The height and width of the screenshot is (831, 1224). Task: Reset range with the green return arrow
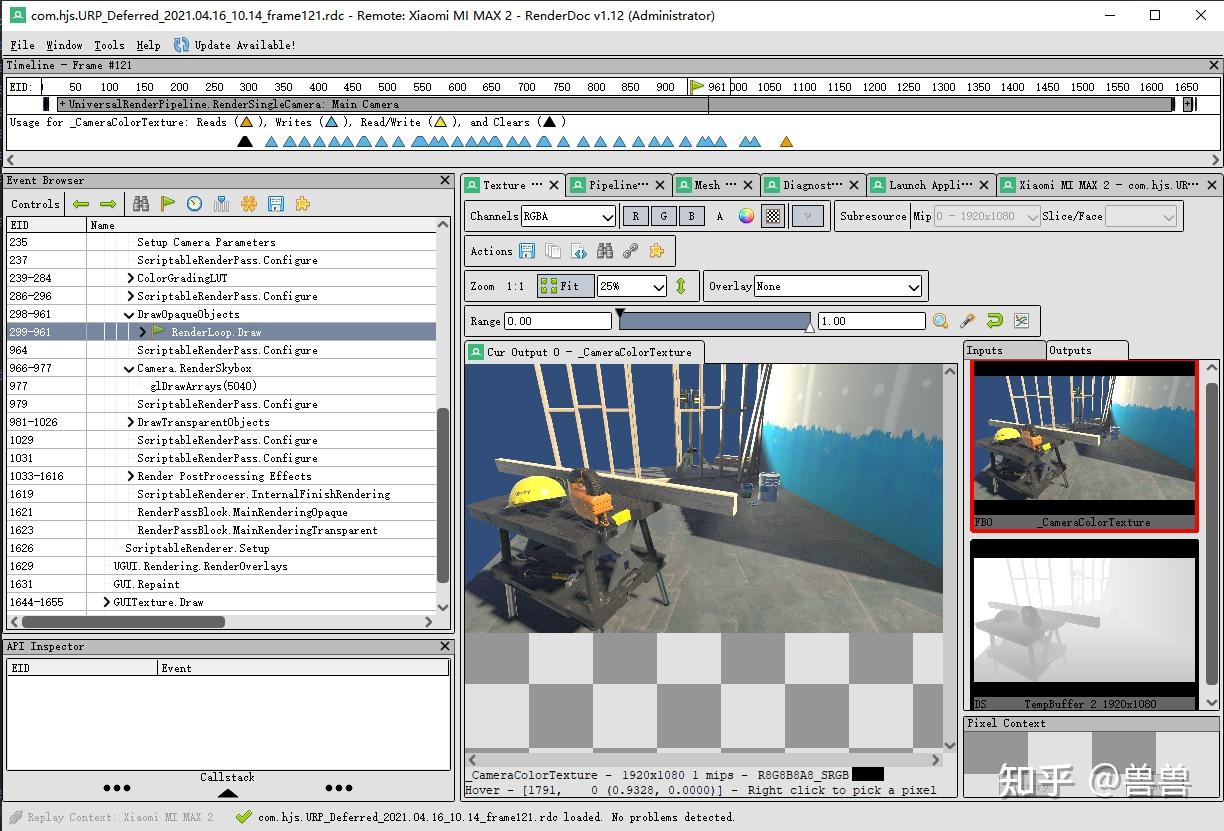pyautogui.click(x=994, y=321)
